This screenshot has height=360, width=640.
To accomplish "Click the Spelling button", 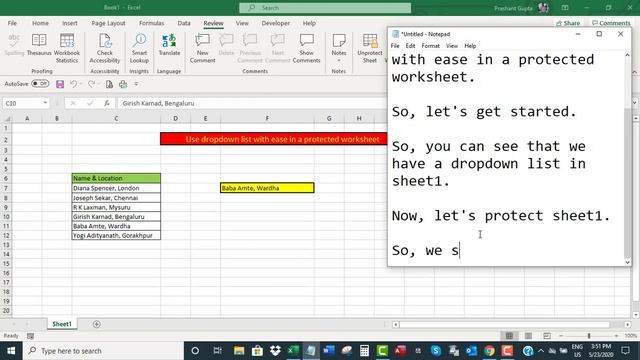I will click(x=14, y=45).
